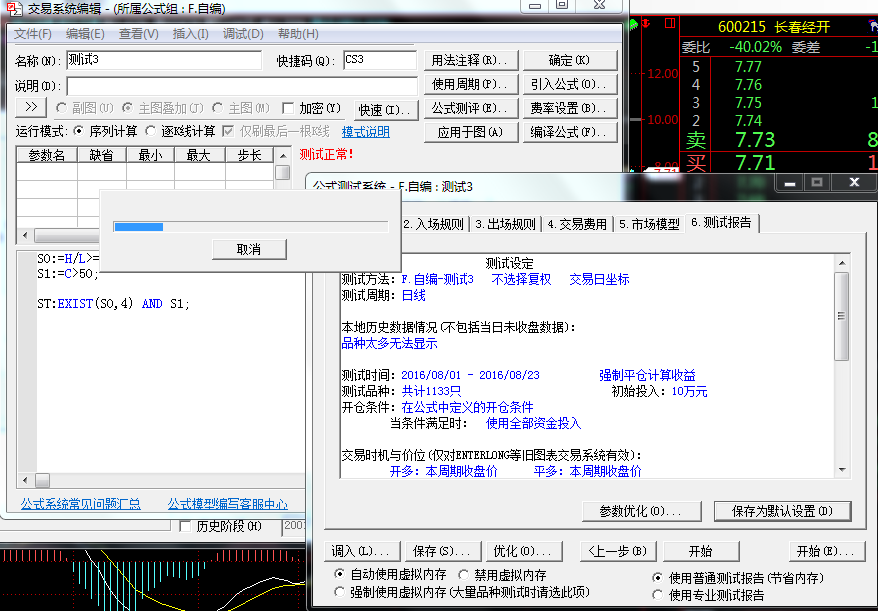This screenshot has height=611, width=878.
Task: Switch to the 3.出场规则 tab
Action: [506, 224]
